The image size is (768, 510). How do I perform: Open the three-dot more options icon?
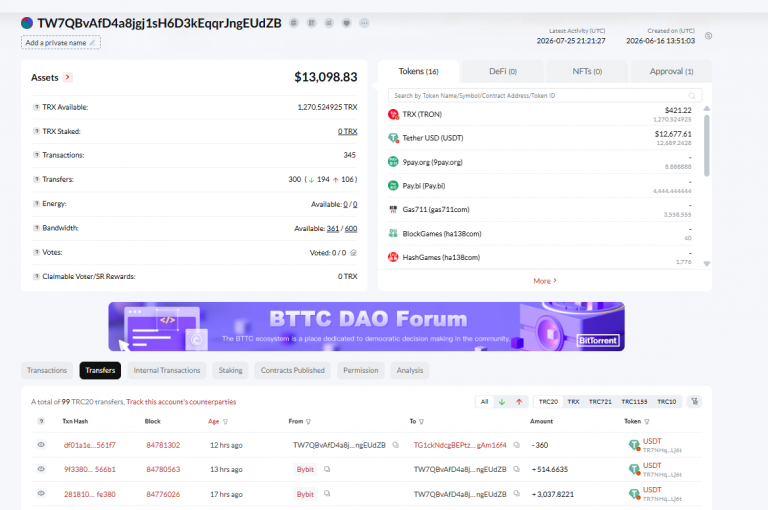364,23
